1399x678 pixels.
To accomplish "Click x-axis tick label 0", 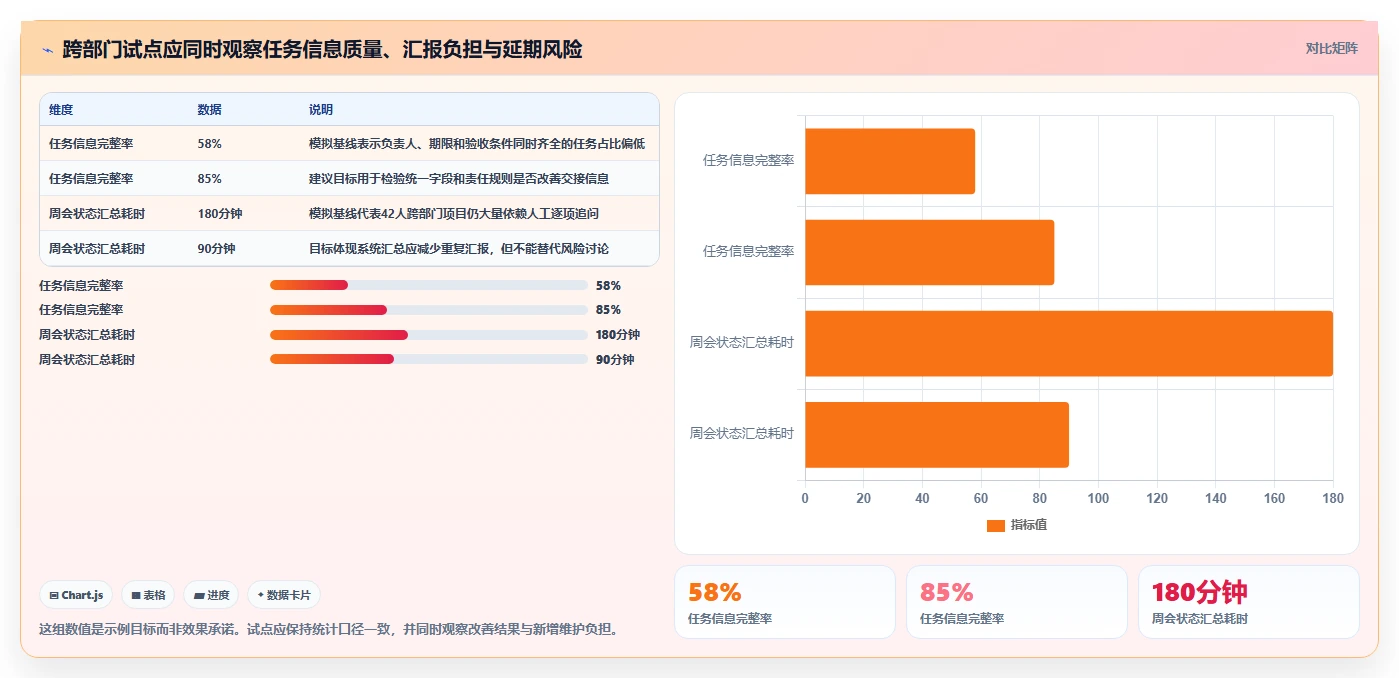I will coord(805,498).
